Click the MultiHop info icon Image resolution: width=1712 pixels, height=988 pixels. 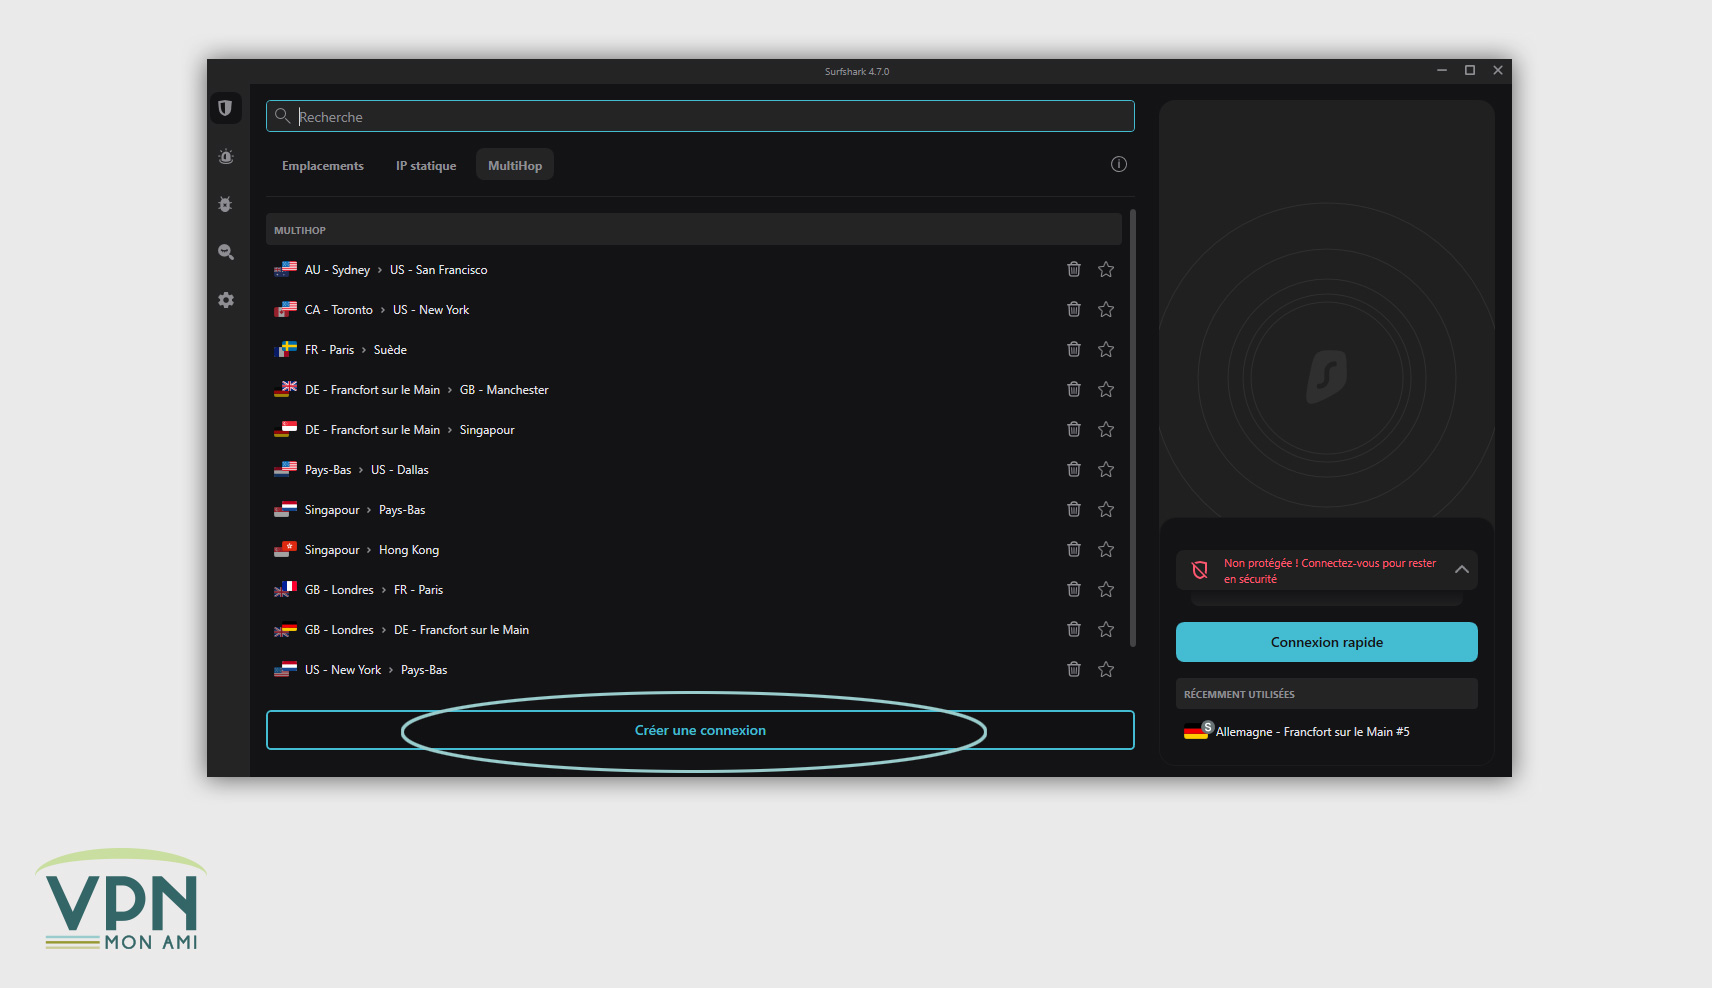coord(1119,164)
